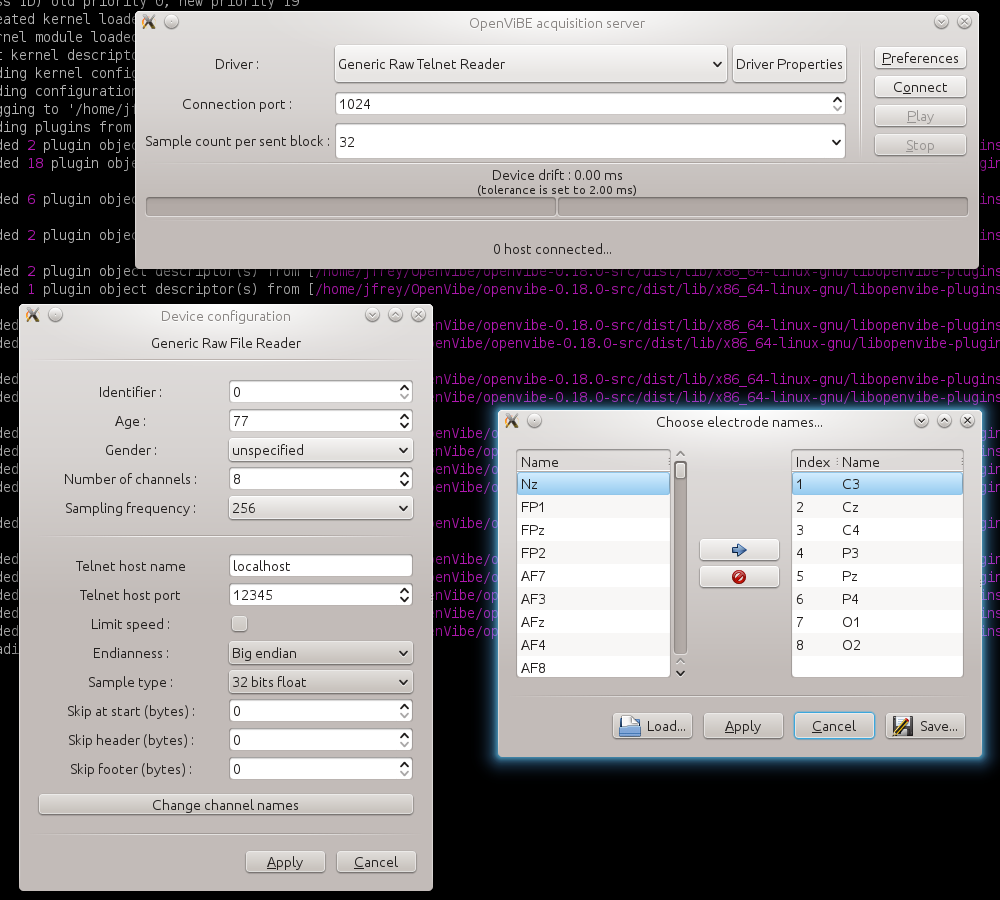
Task: Select channel 8 O2 row
Action: [877, 645]
